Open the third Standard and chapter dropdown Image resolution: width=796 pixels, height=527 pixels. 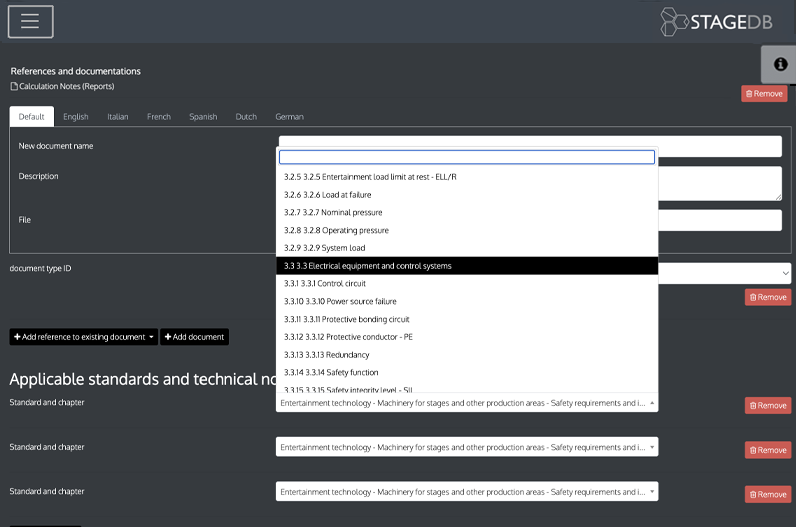tap(466, 491)
